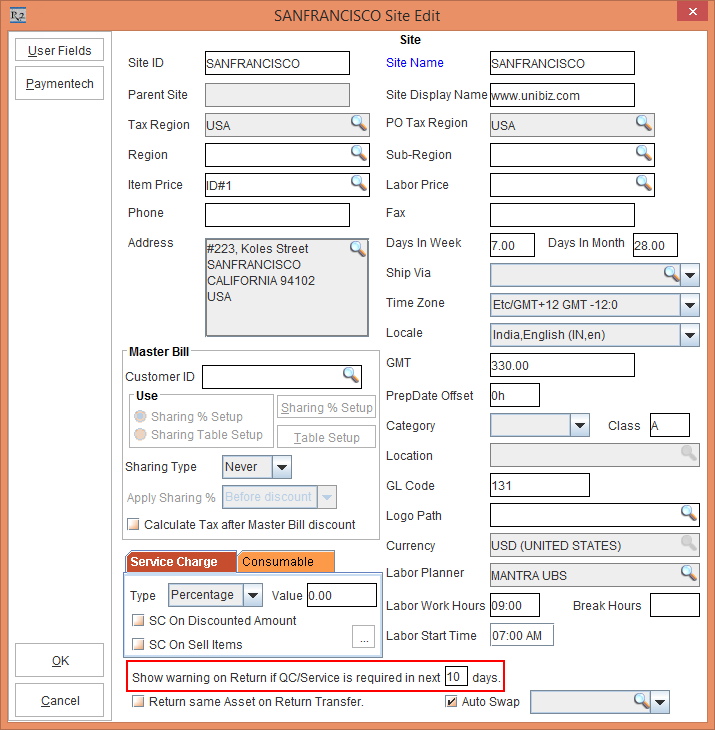Click the User Fields button

click(59, 50)
